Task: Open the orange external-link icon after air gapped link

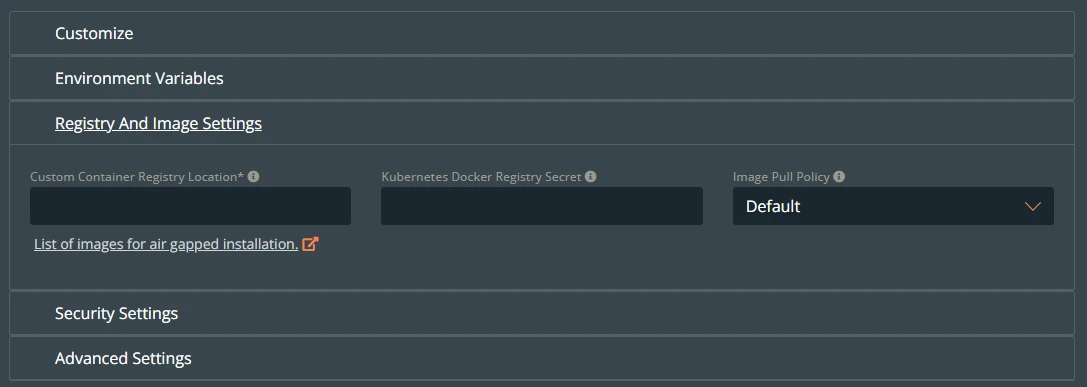Action: tap(310, 244)
